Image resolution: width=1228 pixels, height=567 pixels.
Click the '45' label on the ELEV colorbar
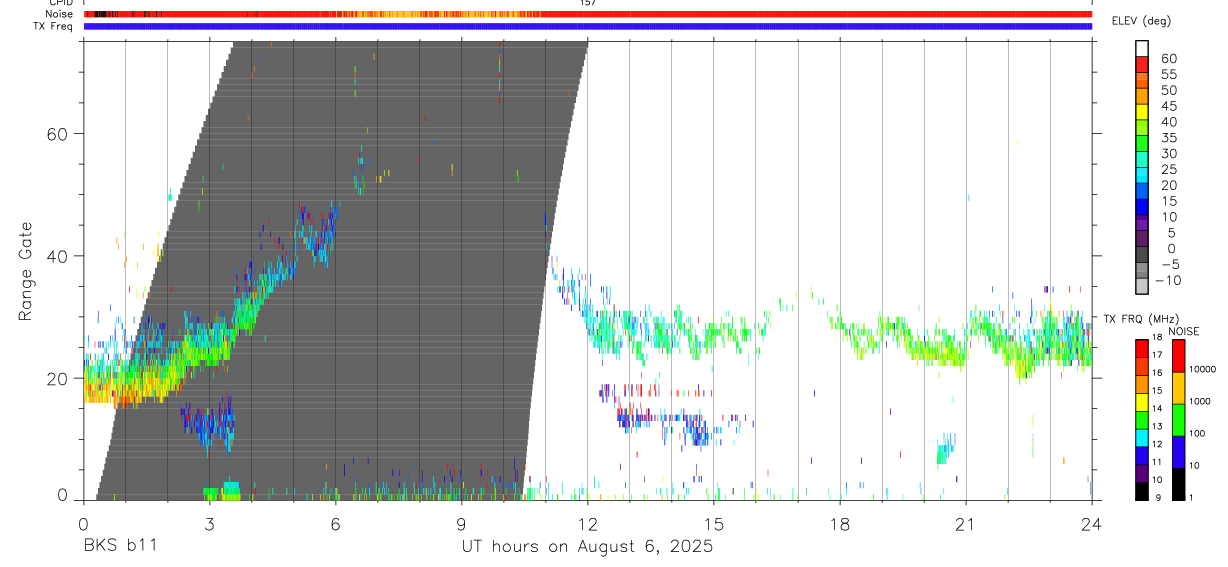click(x=1169, y=106)
